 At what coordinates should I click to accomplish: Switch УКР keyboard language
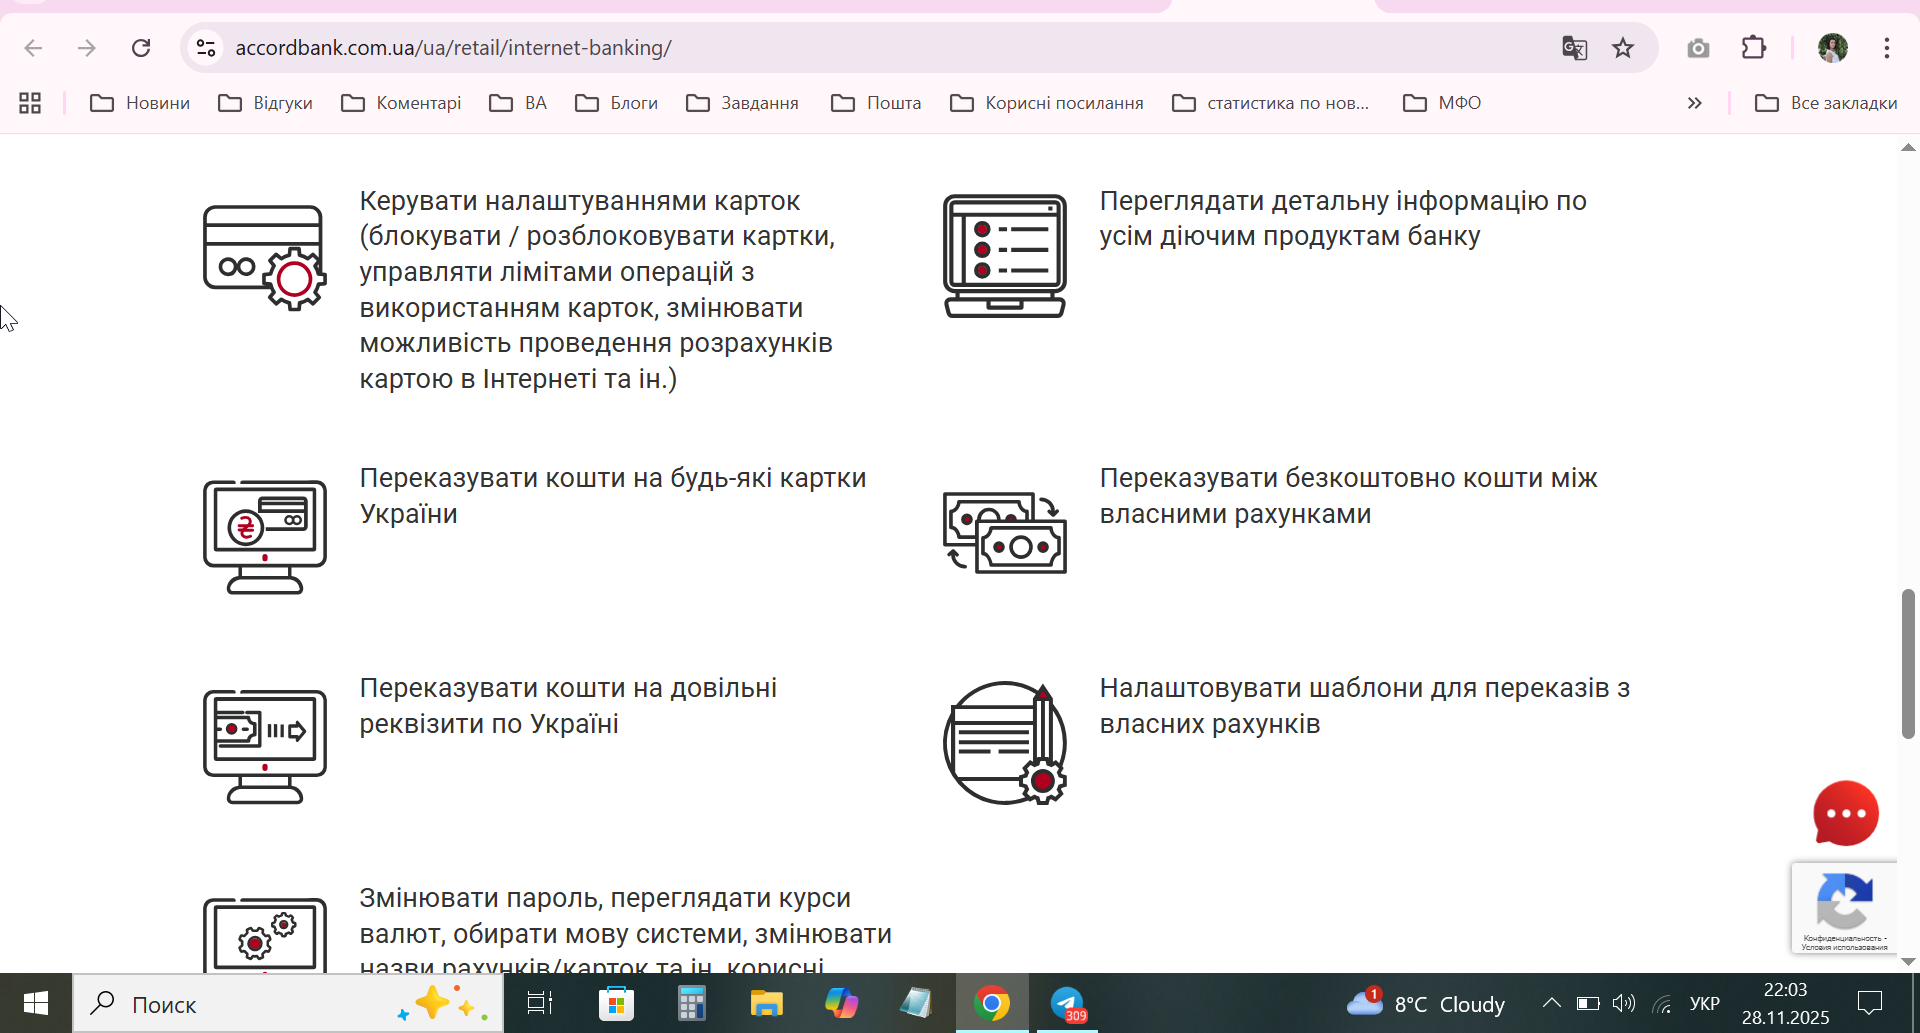1705,1003
